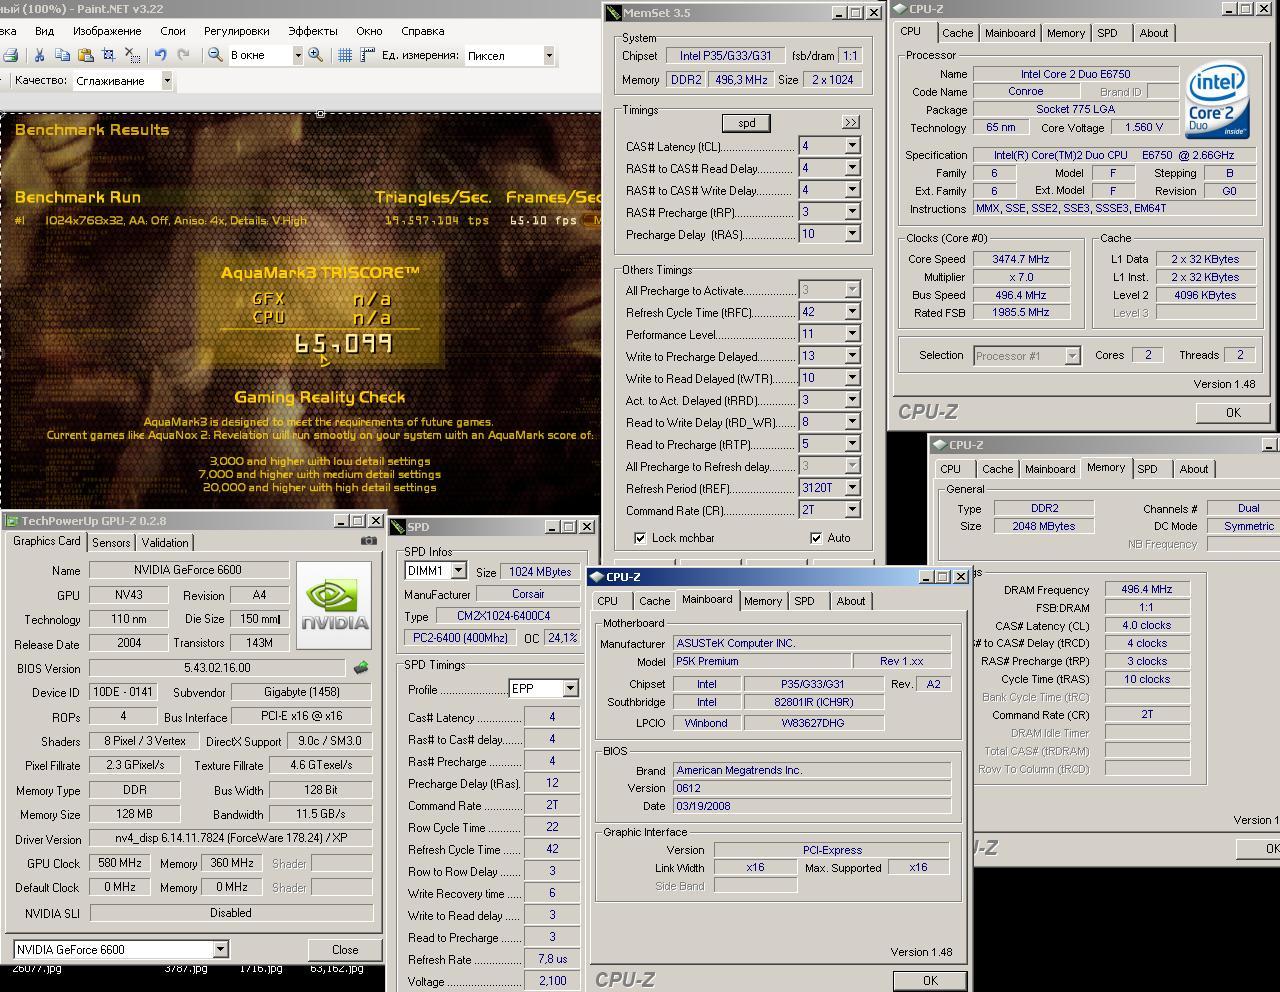Open the DIMM1 slot dropdown in SPD
Screen dimensions: 1280x992
click(458, 571)
